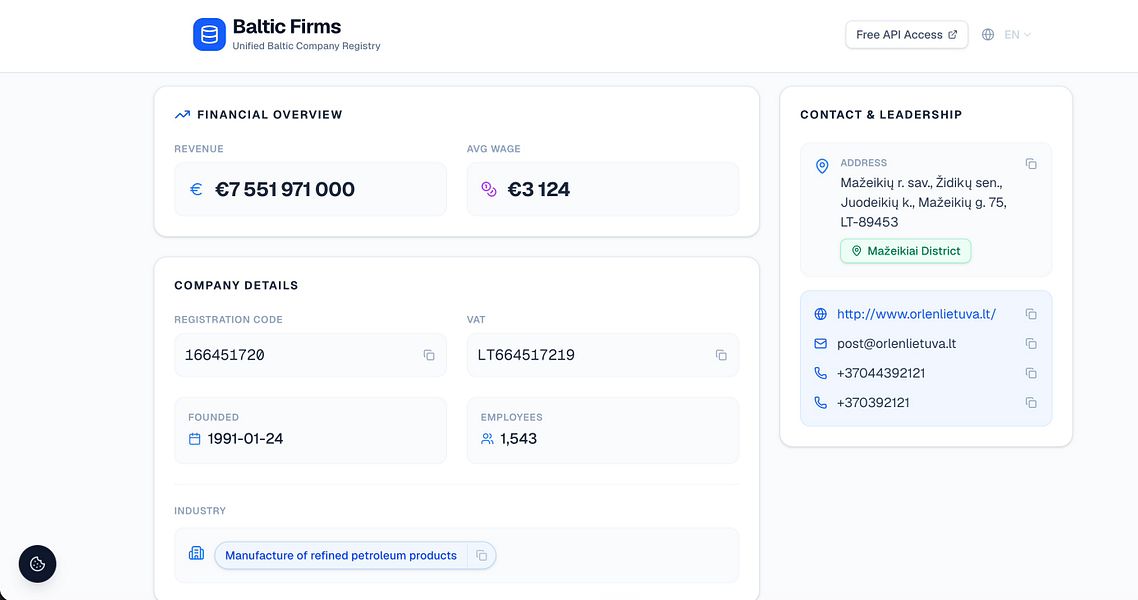Click the building icon in Industry section

tap(196, 554)
